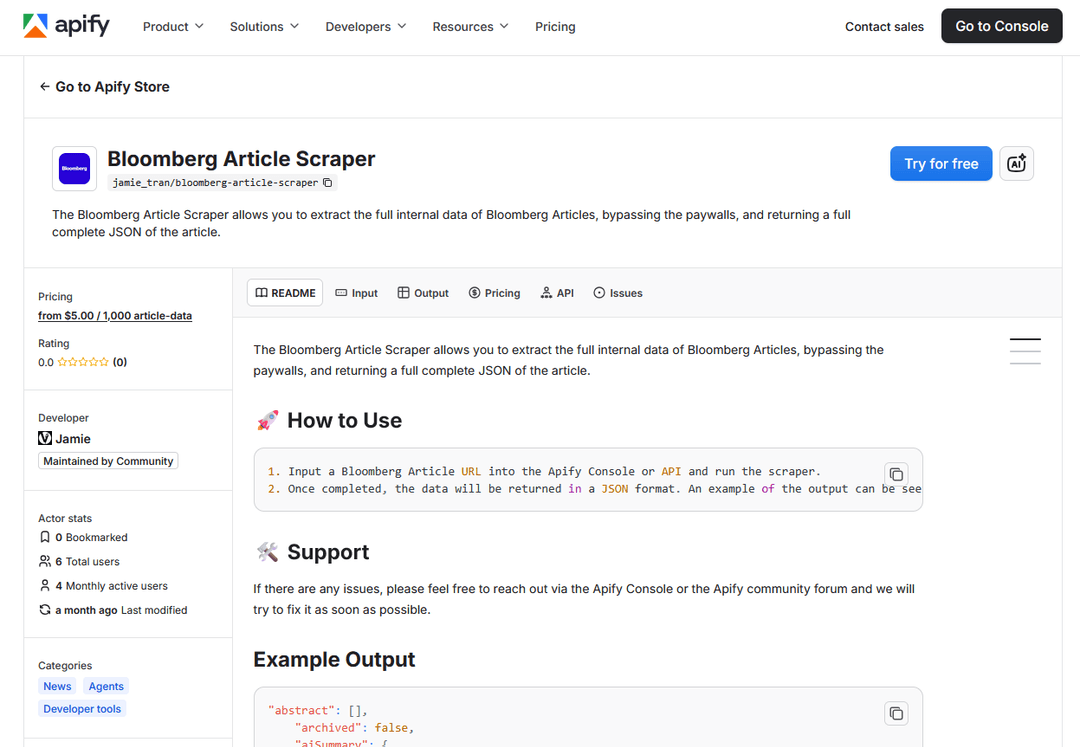This screenshot has width=1080, height=747.
Task: Click the Try for free button
Action: point(941,164)
